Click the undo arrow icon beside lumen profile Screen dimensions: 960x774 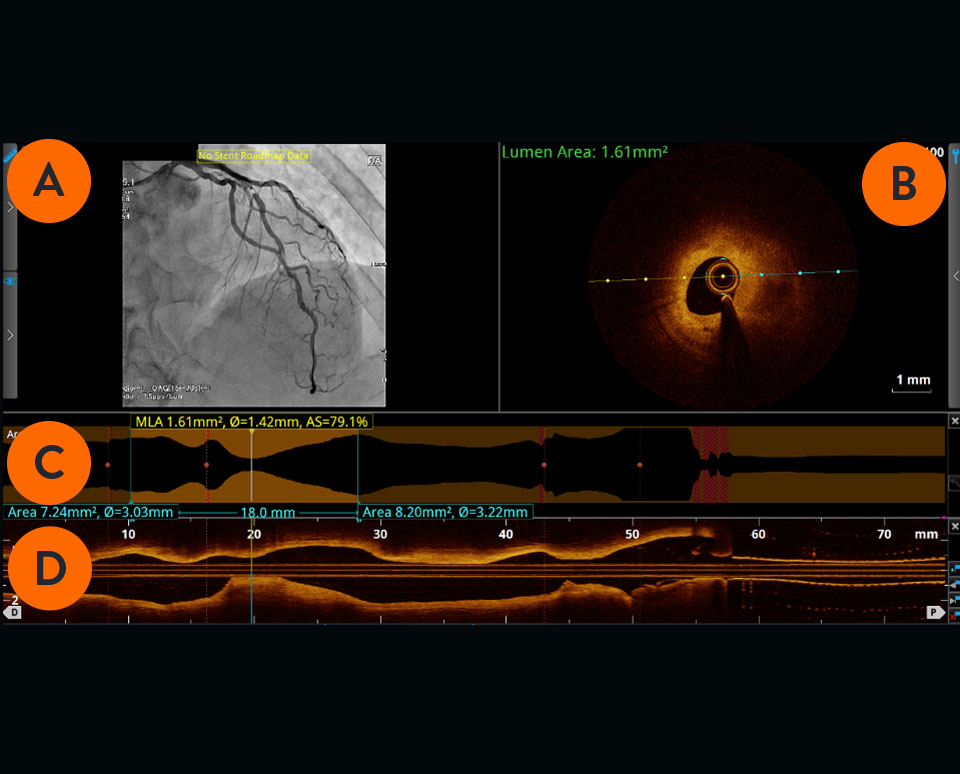(954, 483)
